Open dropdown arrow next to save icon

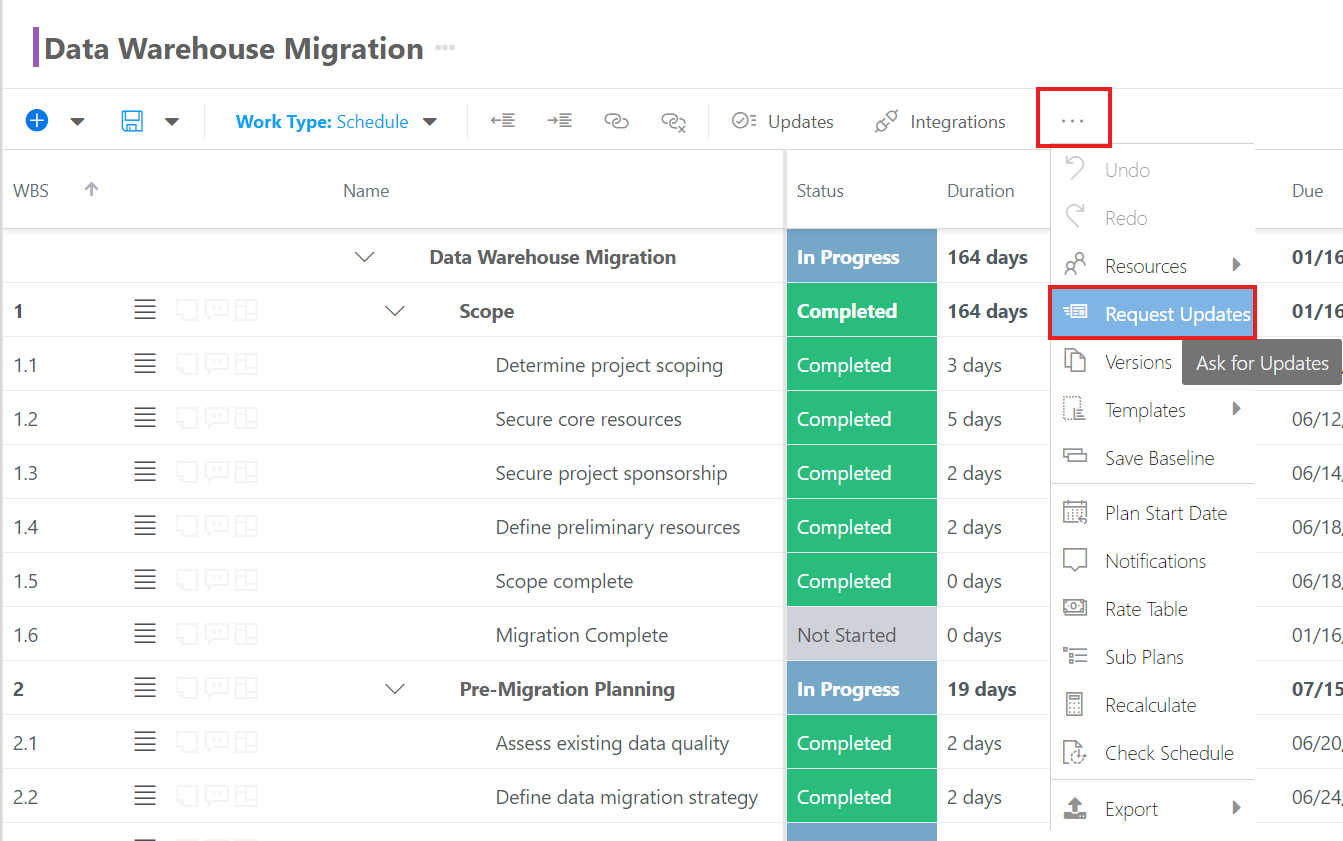(172, 122)
